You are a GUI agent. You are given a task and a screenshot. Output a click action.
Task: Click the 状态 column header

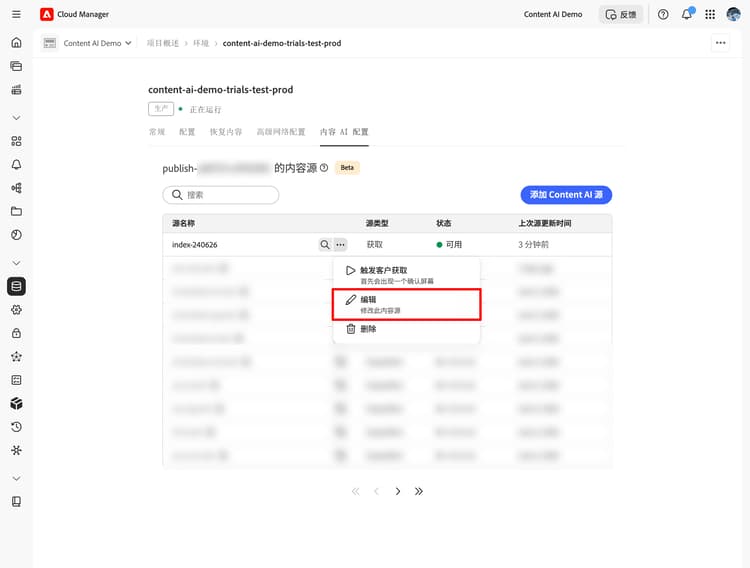443,223
